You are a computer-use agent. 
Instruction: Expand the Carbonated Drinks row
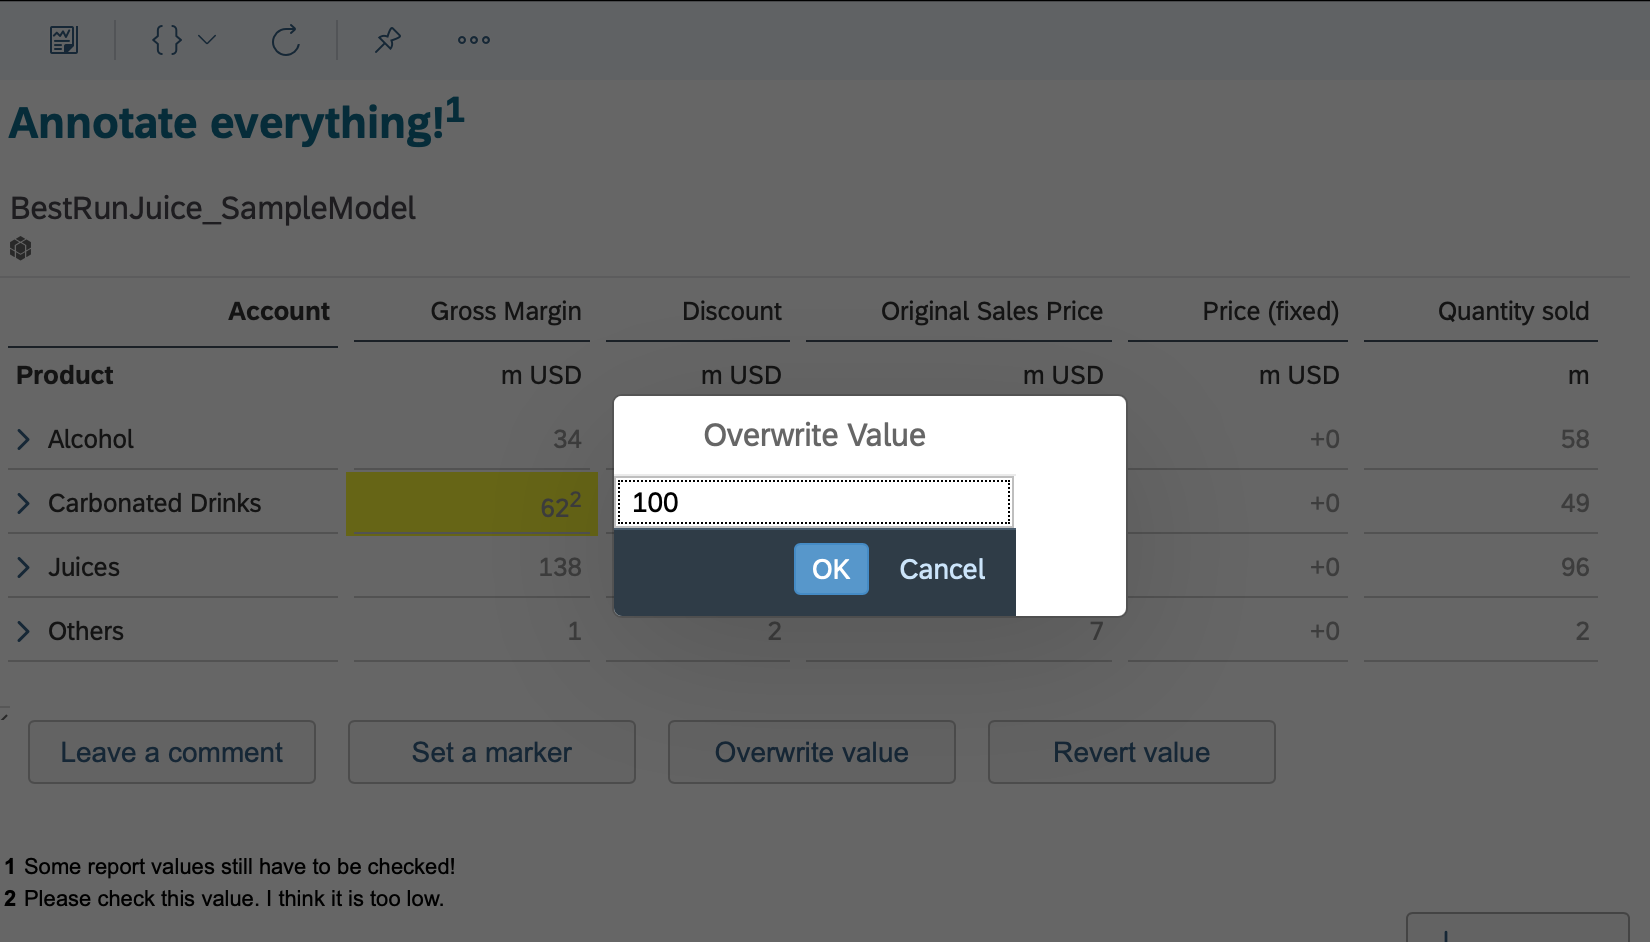pos(24,503)
